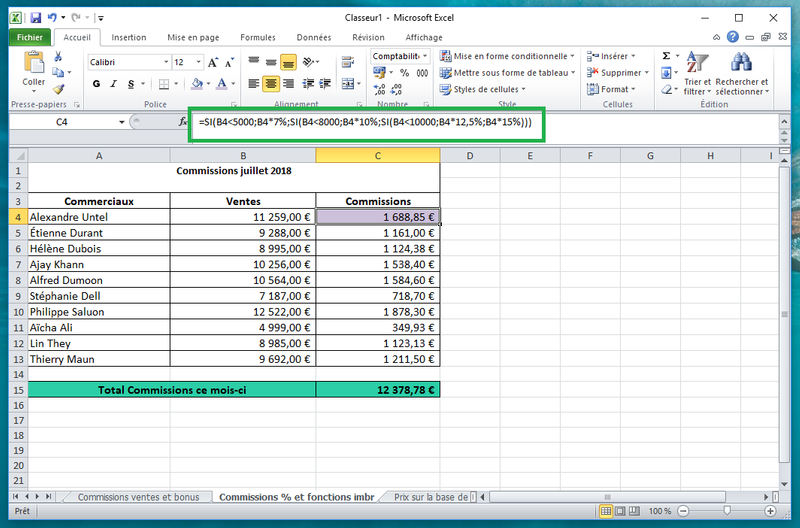The width and height of the screenshot is (800, 528).
Task: Toggle bold G formatting
Action: (x=96, y=84)
